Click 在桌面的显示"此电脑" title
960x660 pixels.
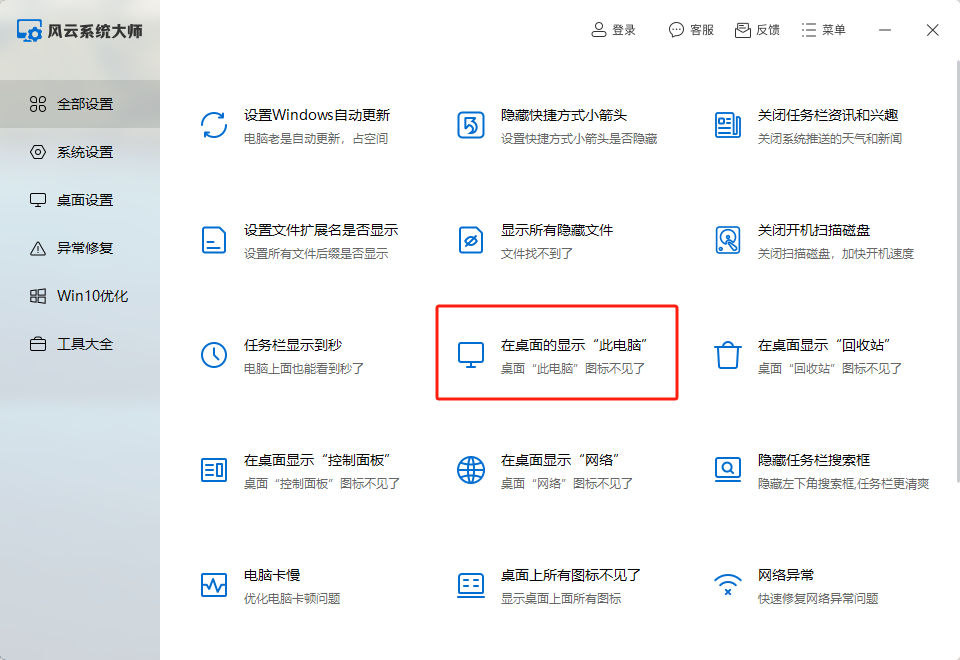click(574, 345)
